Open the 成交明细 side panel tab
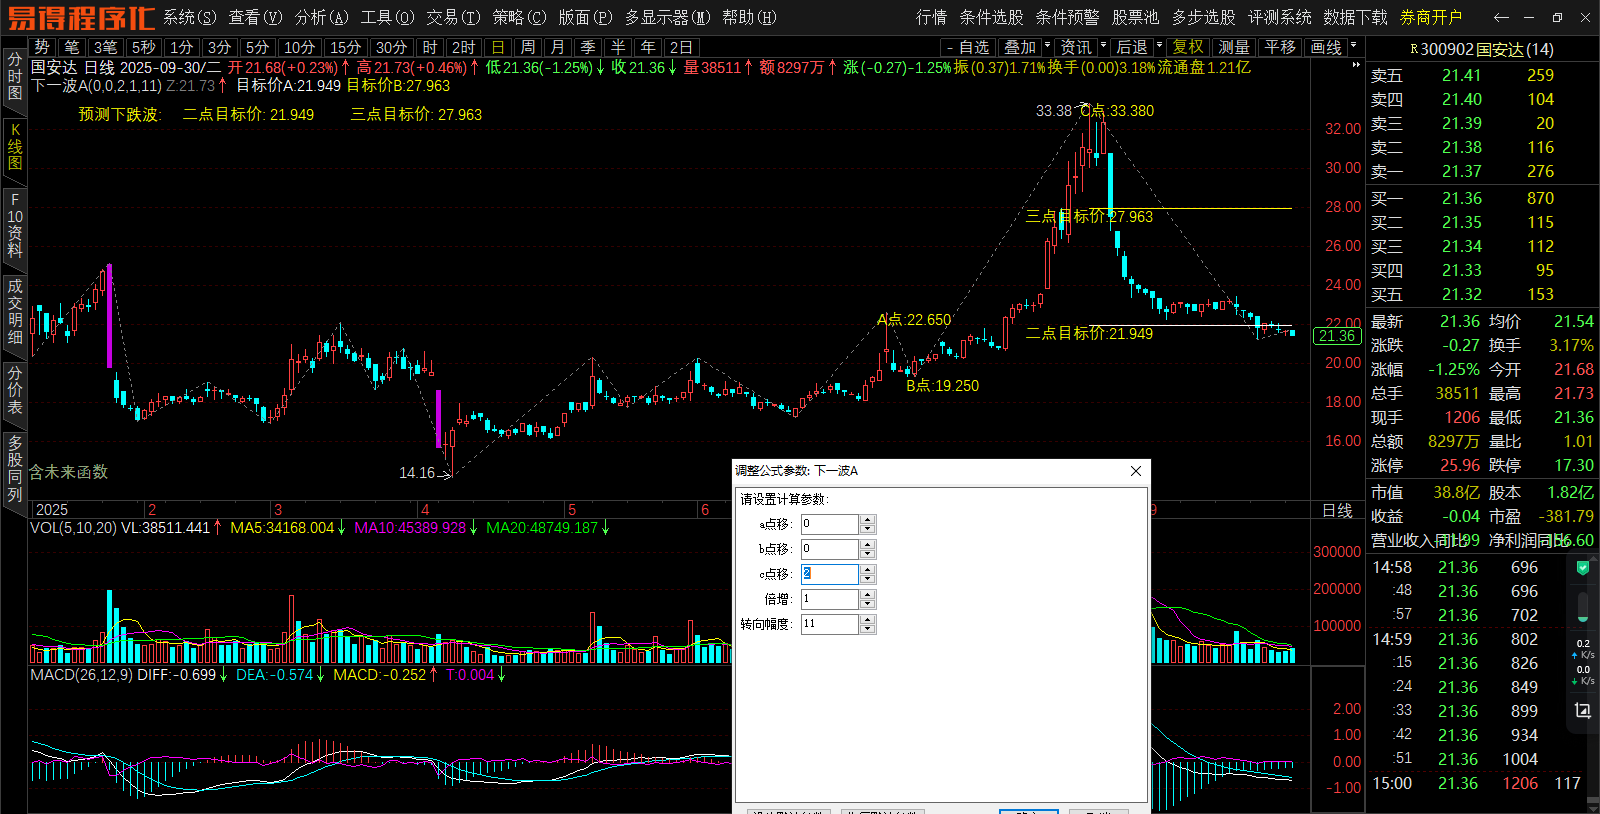1600x814 pixels. point(14,311)
